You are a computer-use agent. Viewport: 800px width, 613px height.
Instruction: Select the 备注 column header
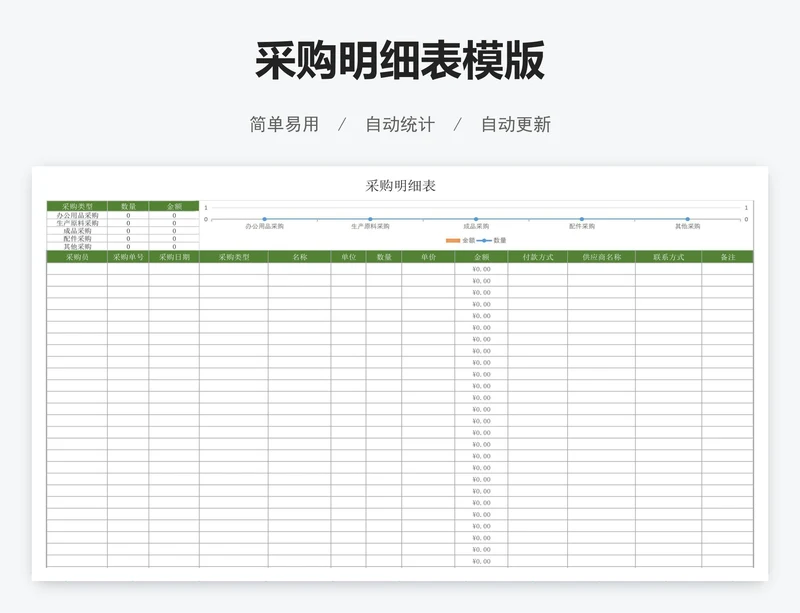[x=728, y=257]
